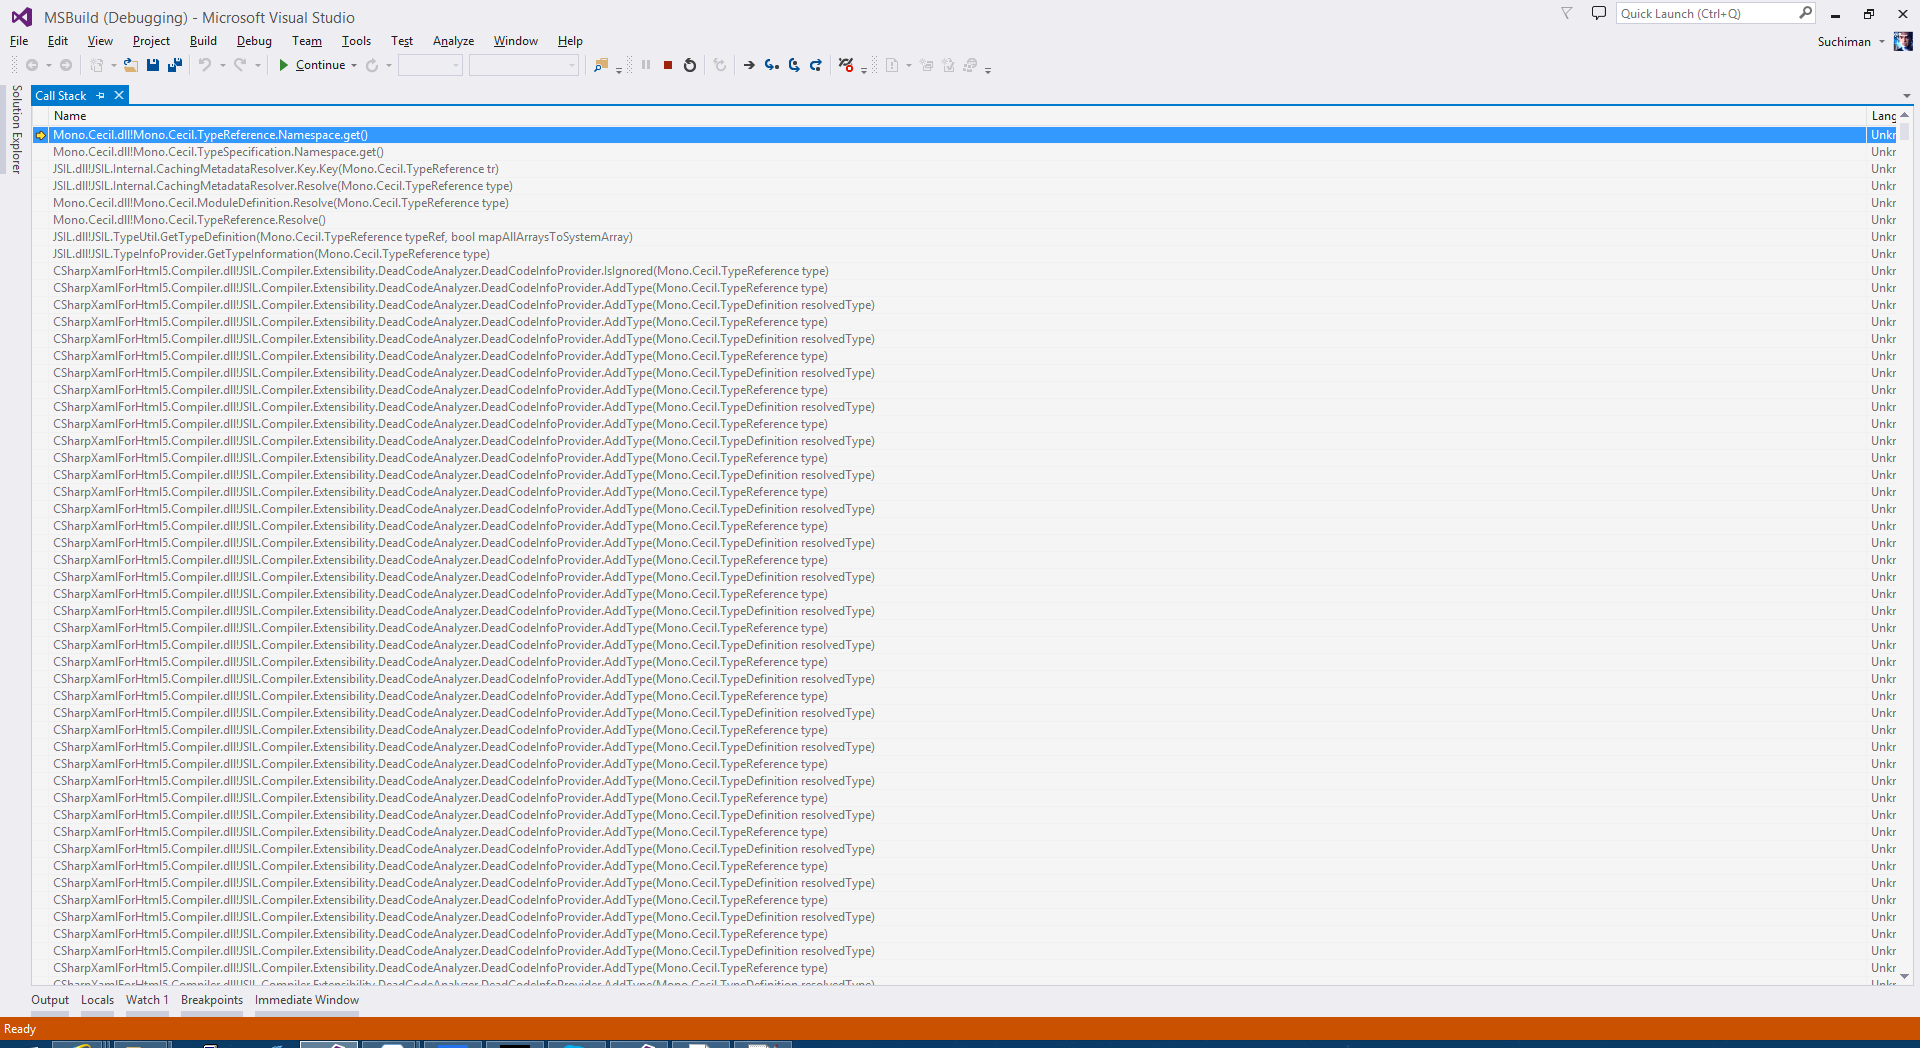Expand the Continue button dropdown arrow

click(x=354, y=66)
